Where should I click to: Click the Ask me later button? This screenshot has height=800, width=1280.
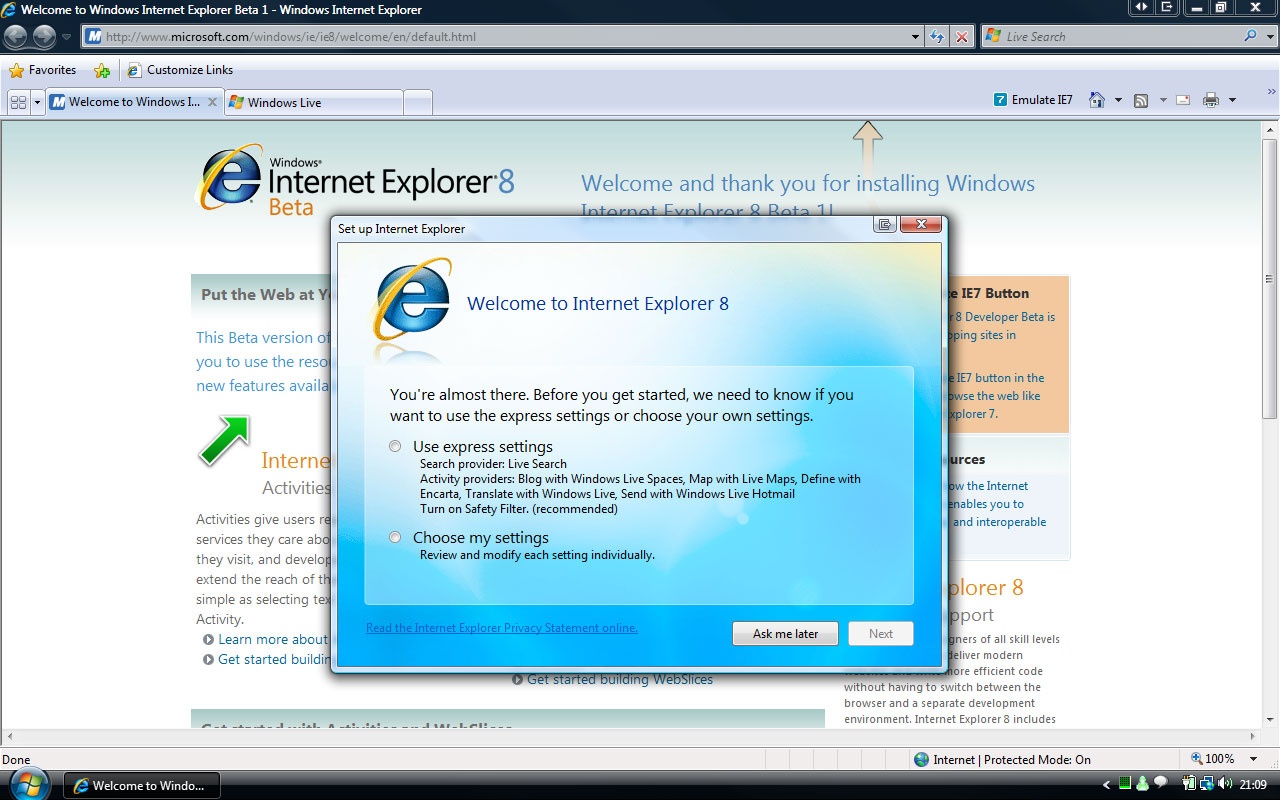tap(785, 633)
